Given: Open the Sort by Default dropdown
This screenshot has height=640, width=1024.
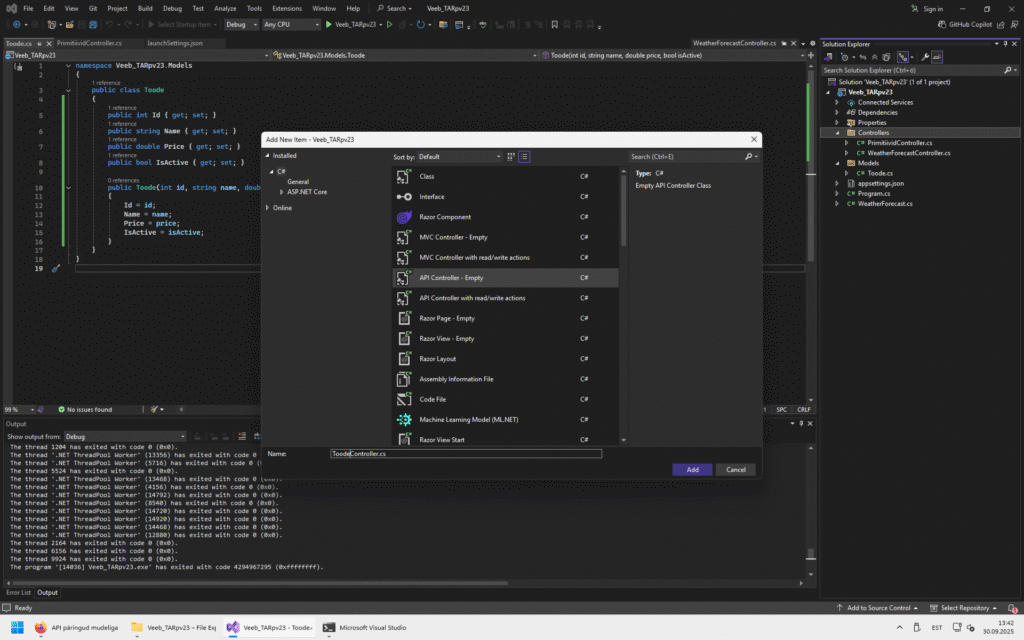Looking at the screenshot, I should (x=459, y=157).
